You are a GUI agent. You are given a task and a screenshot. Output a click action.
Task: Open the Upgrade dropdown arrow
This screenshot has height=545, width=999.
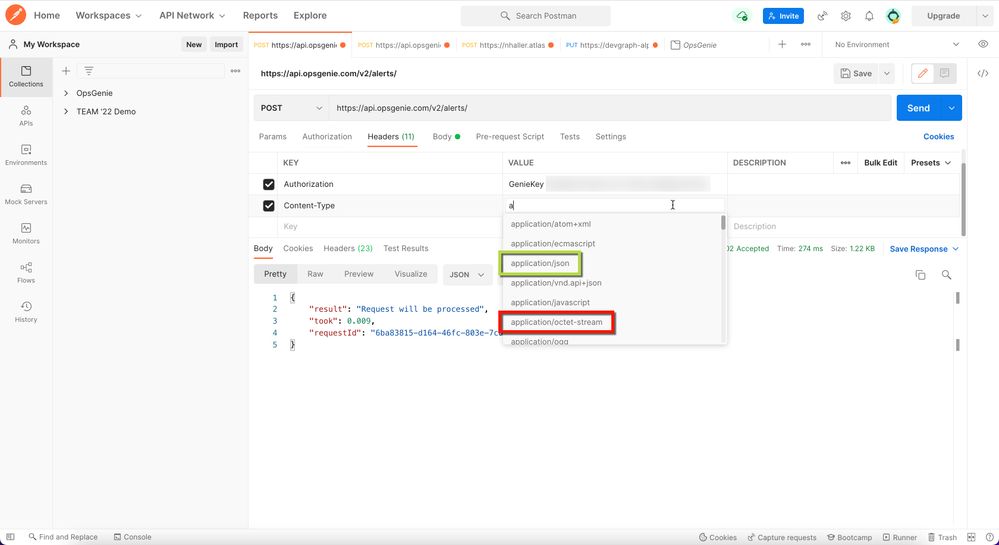984,16
